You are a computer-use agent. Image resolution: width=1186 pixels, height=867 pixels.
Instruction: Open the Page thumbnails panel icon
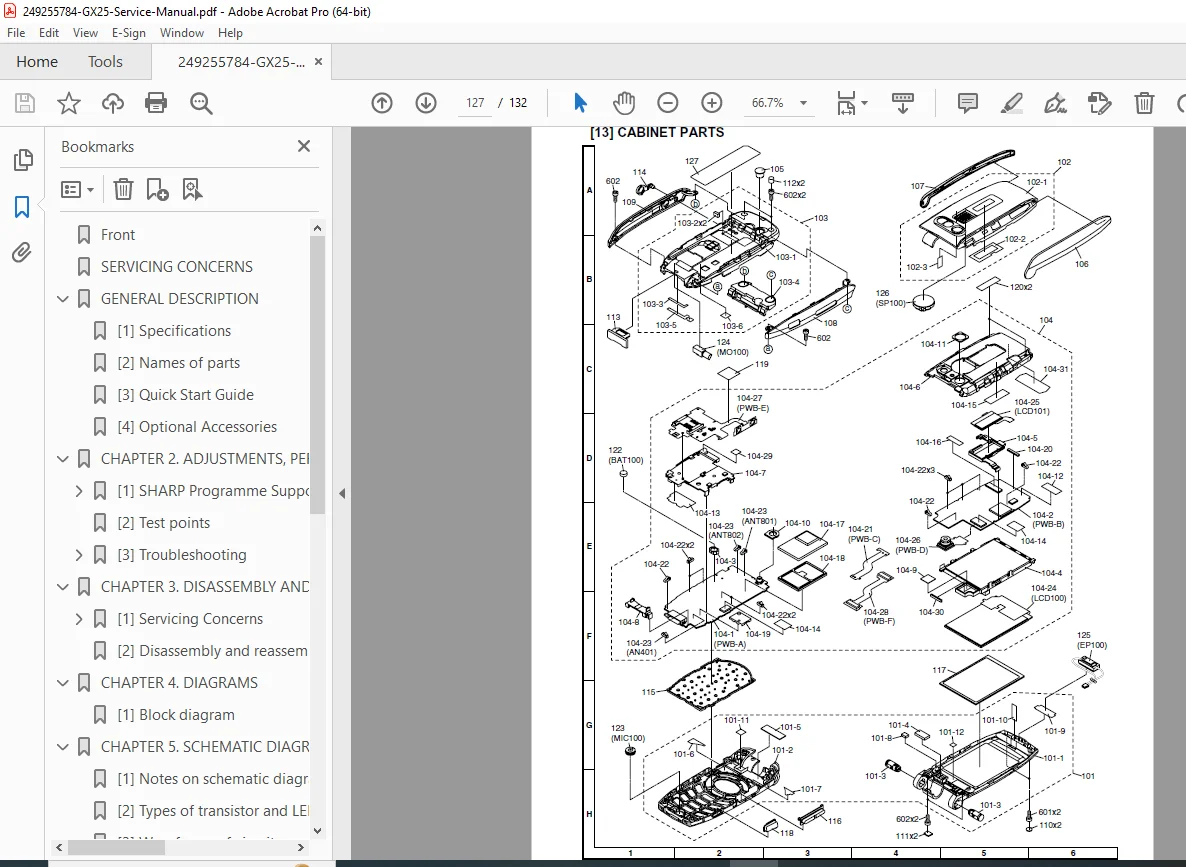click(23, 160)
